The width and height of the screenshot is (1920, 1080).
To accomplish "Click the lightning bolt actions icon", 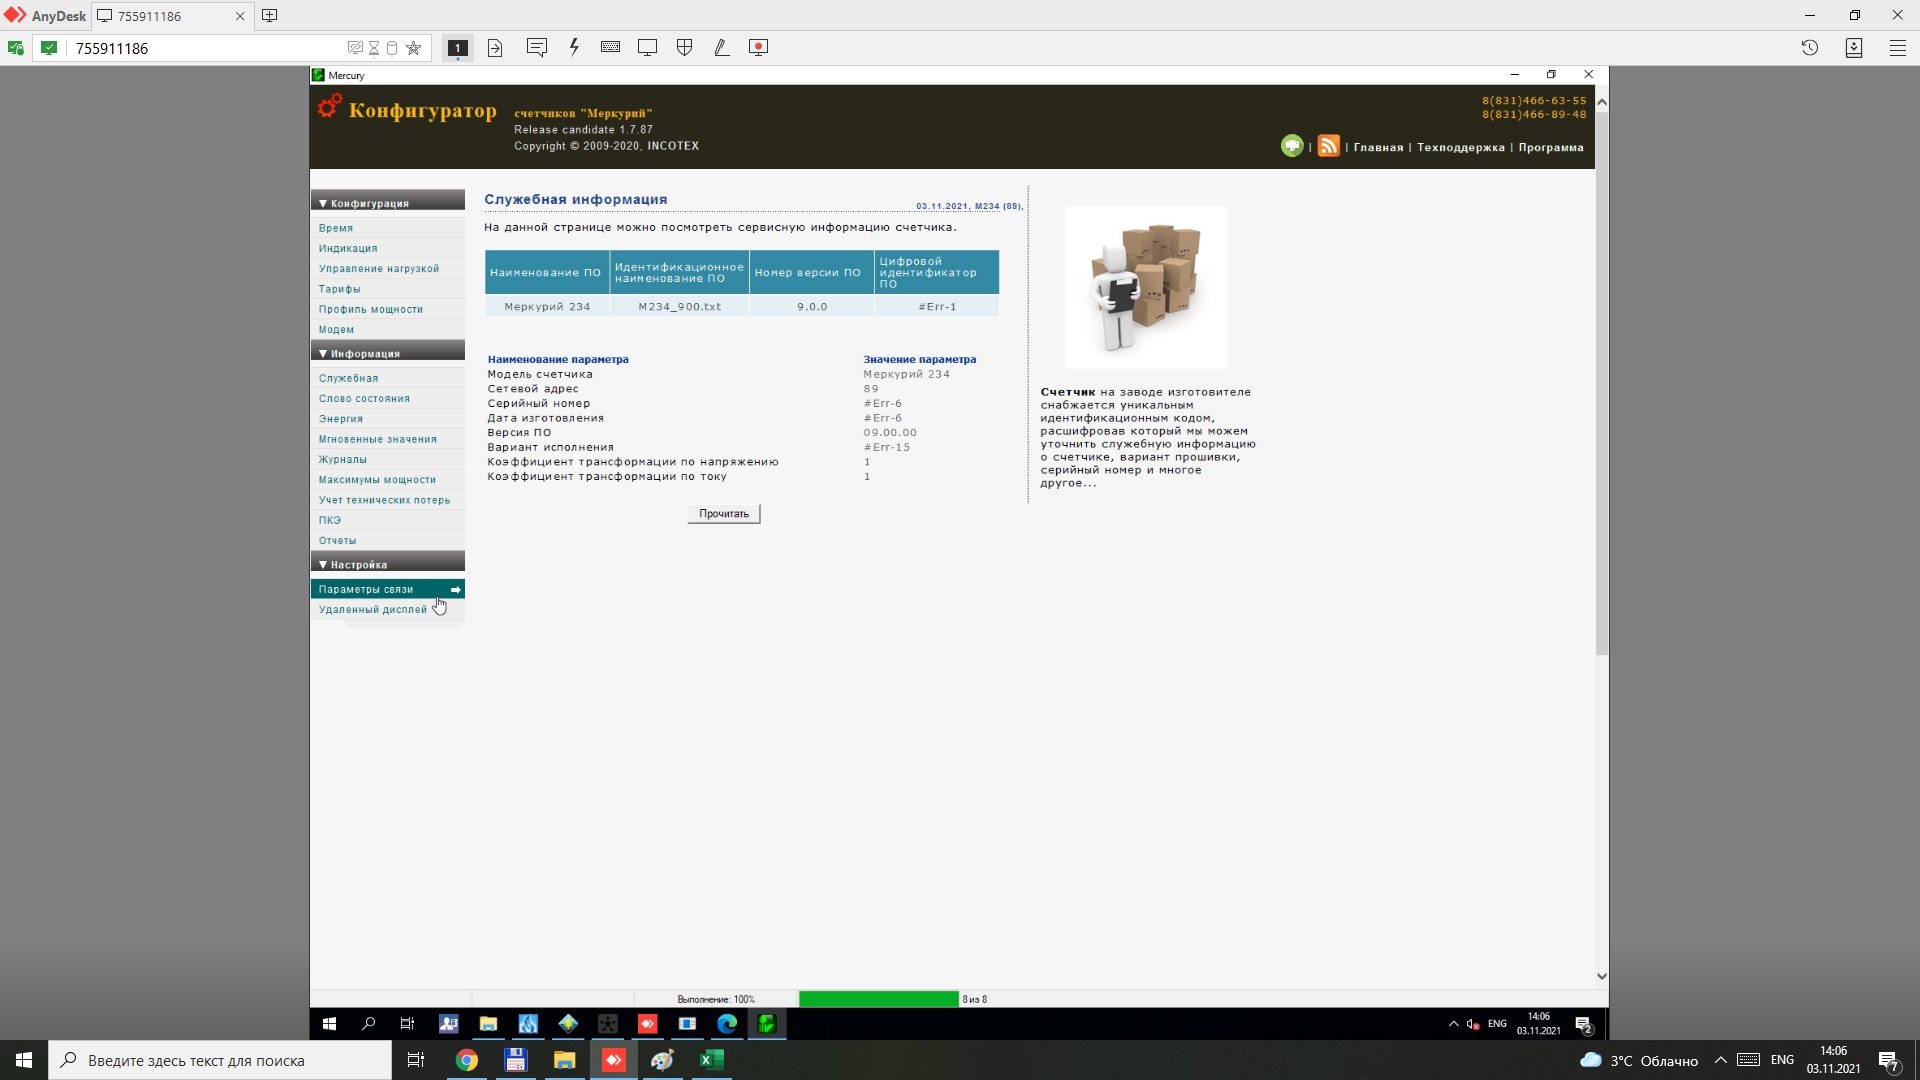I will (x=574, y=47).
